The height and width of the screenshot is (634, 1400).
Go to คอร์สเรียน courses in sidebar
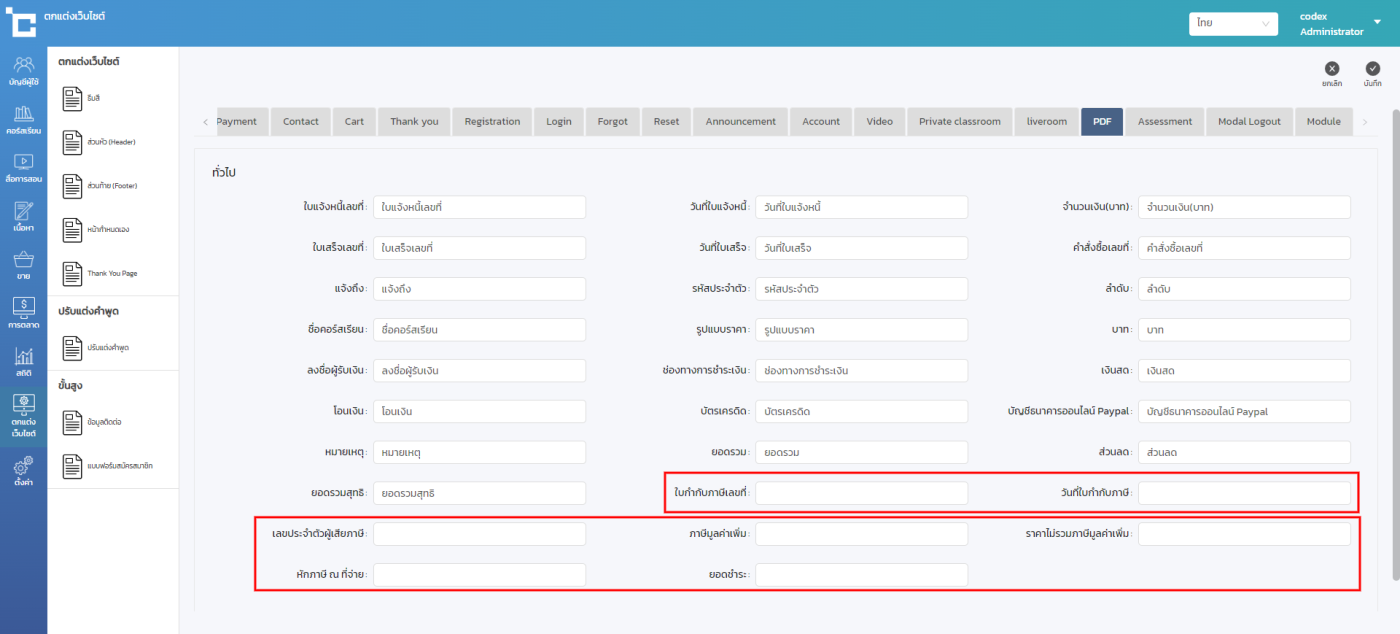(23, 119)
